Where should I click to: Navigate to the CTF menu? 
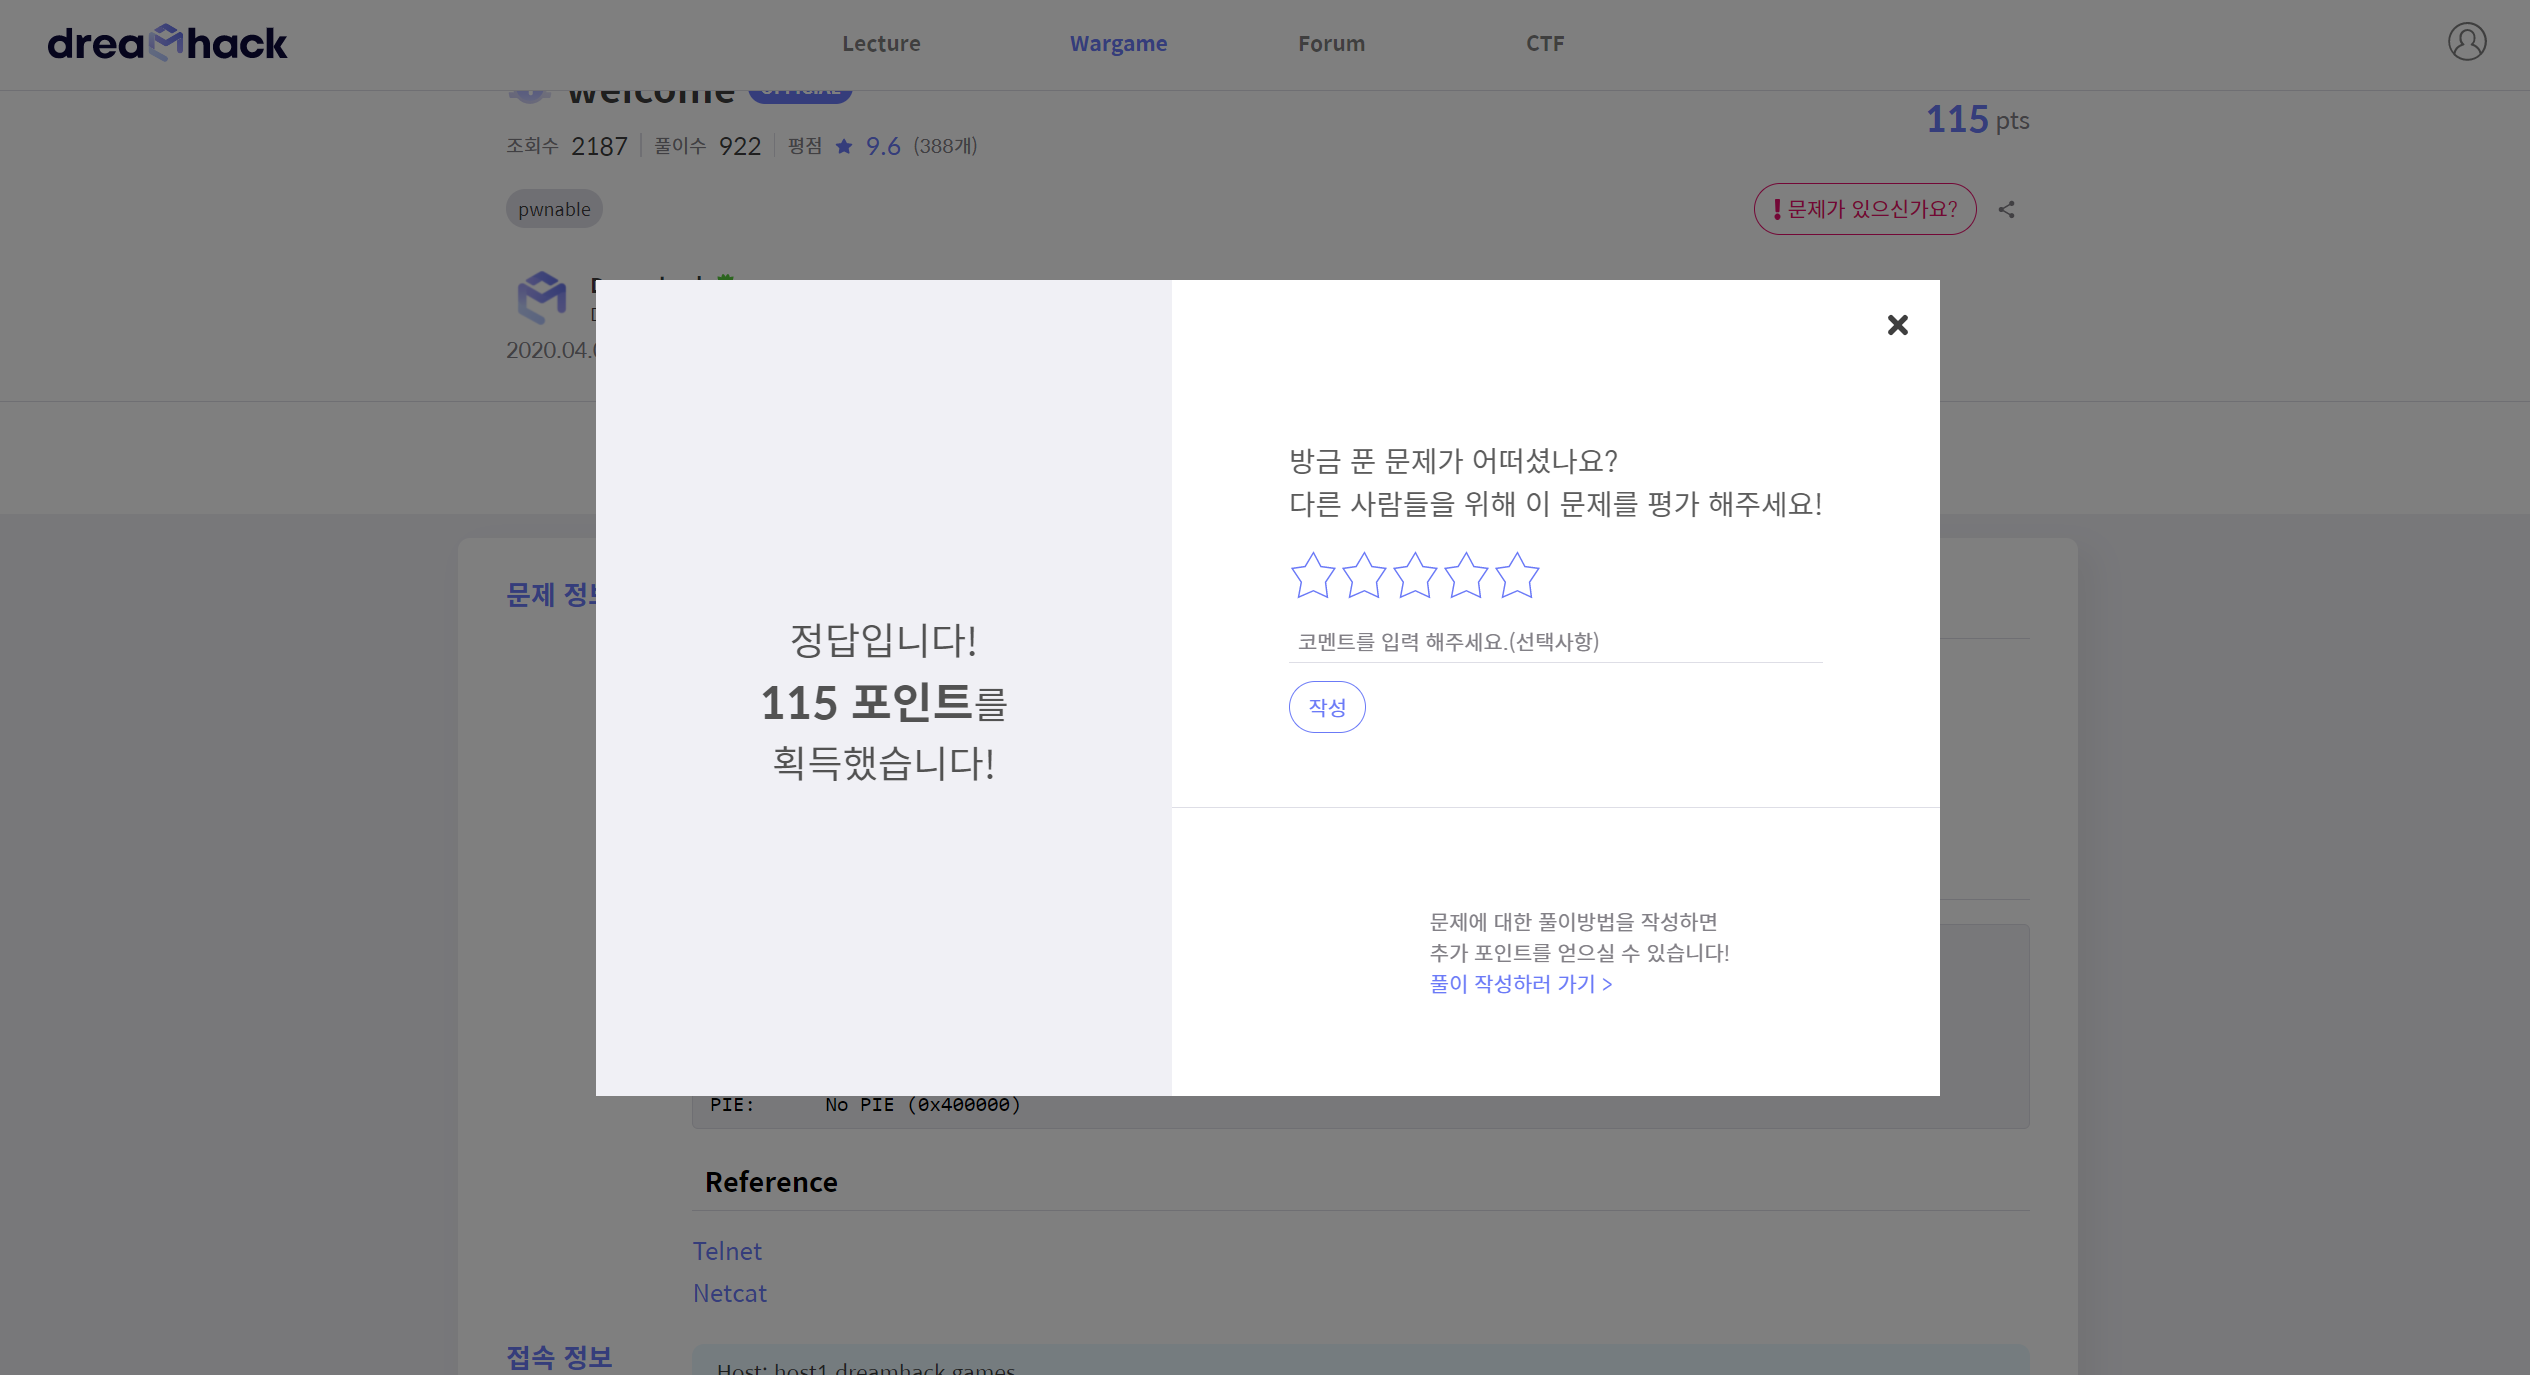pos(1544,44)
